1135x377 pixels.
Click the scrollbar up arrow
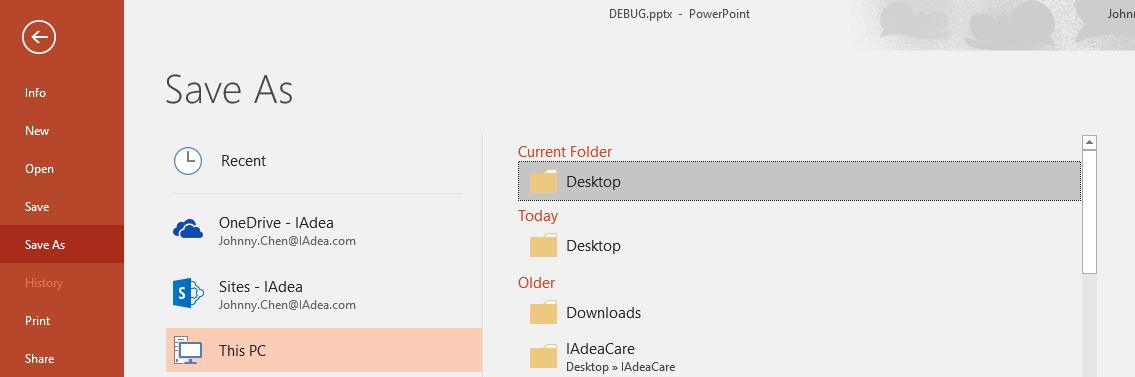tap(1089, 143)
